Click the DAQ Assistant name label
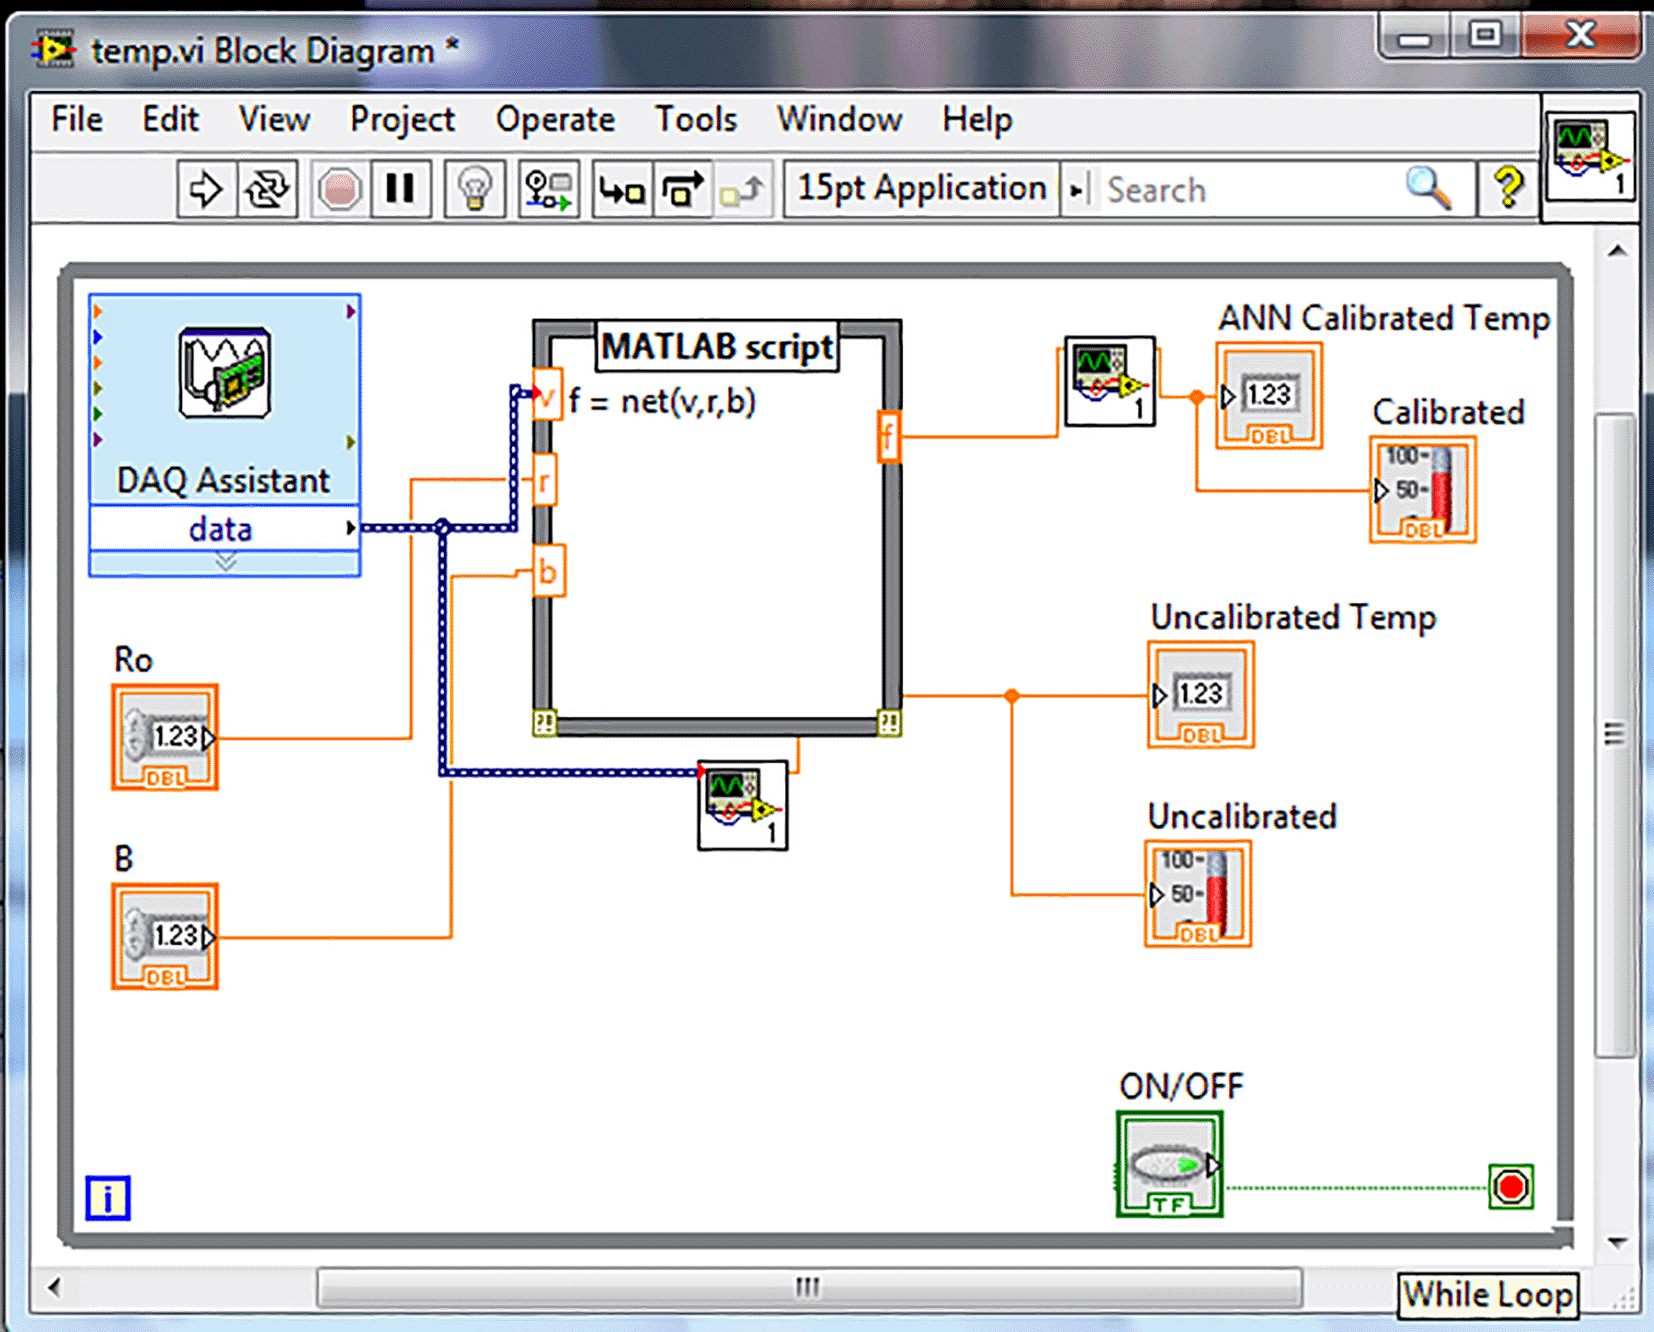Viewport: 1654px width, 1332px height. point(223,480)
